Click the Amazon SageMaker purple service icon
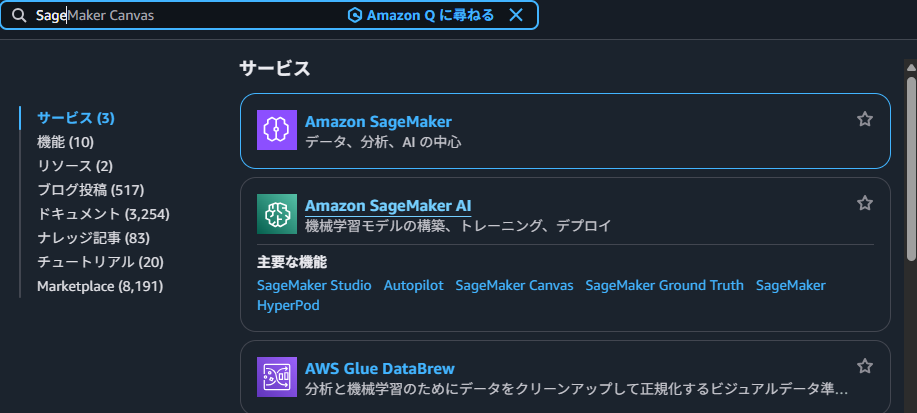This screenshot has height=413, width=917. coord(277,130)
